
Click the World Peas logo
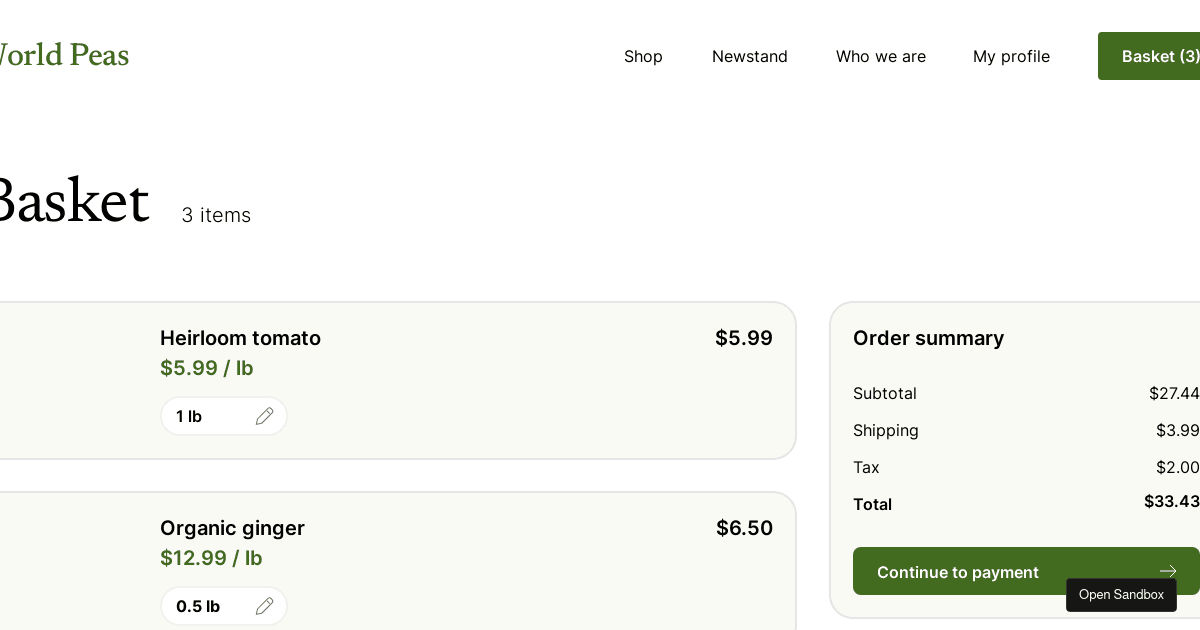point(60,55)
